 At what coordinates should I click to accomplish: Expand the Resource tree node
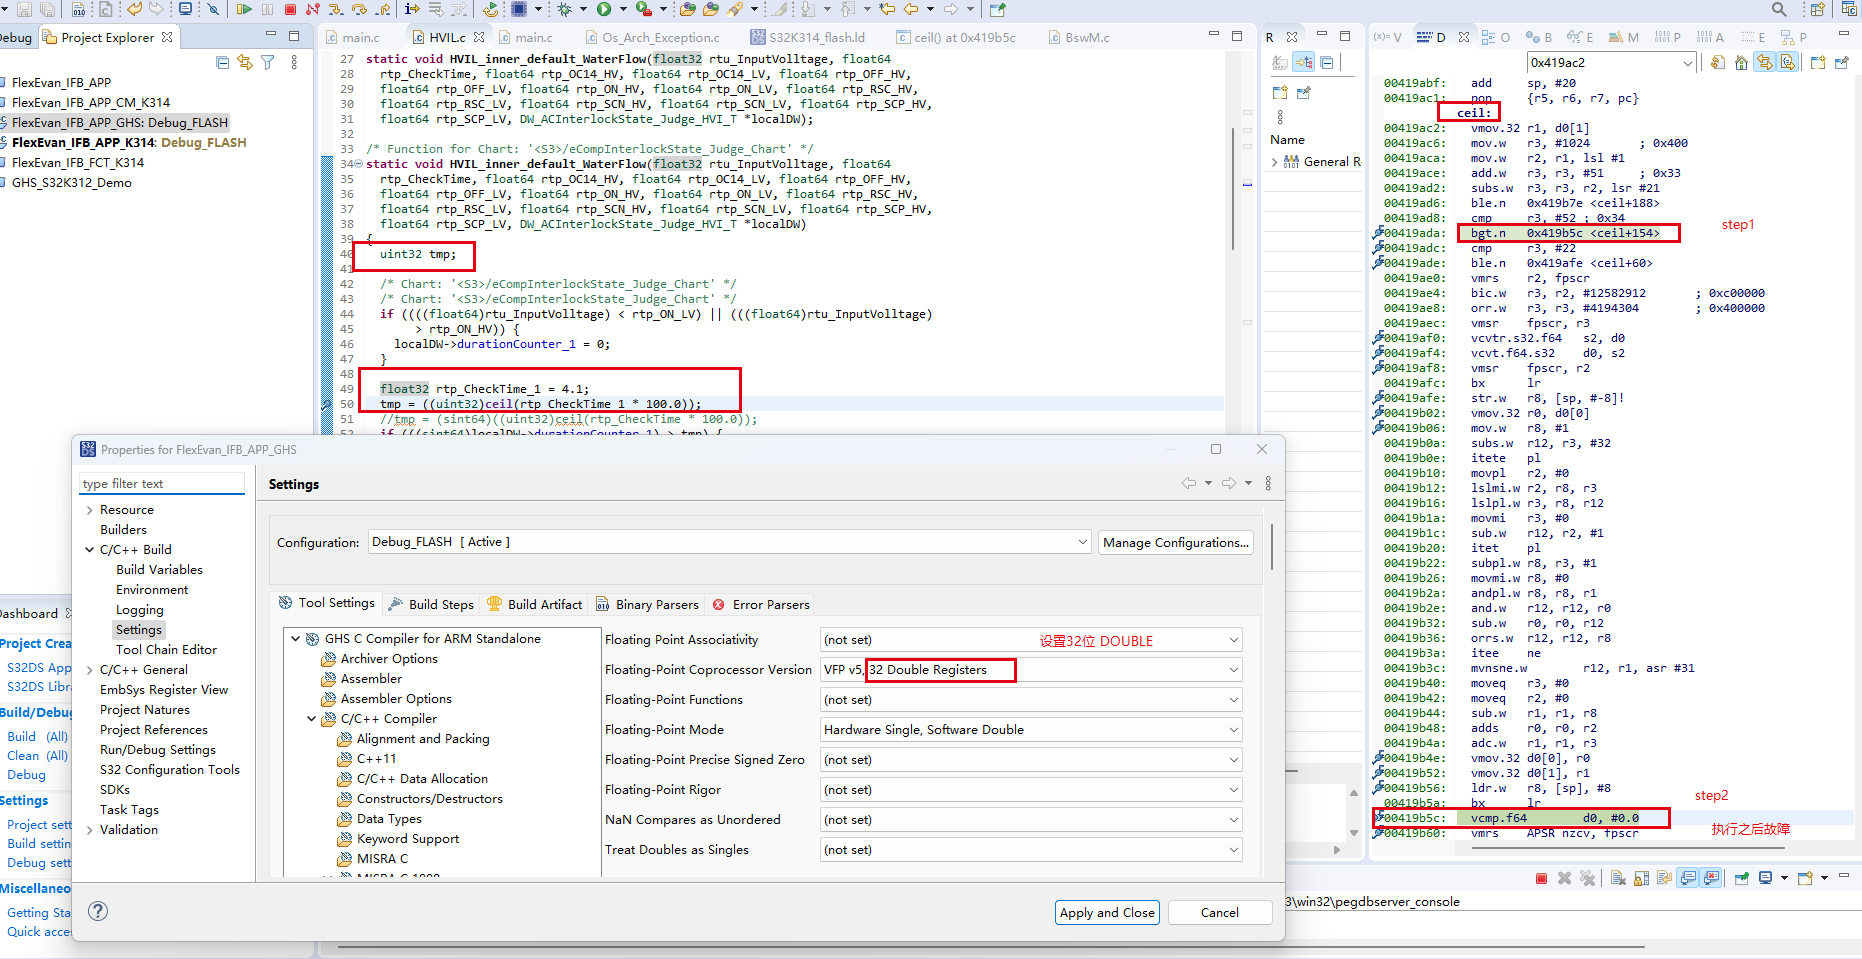pyautogui.click(x=90, y=510)
